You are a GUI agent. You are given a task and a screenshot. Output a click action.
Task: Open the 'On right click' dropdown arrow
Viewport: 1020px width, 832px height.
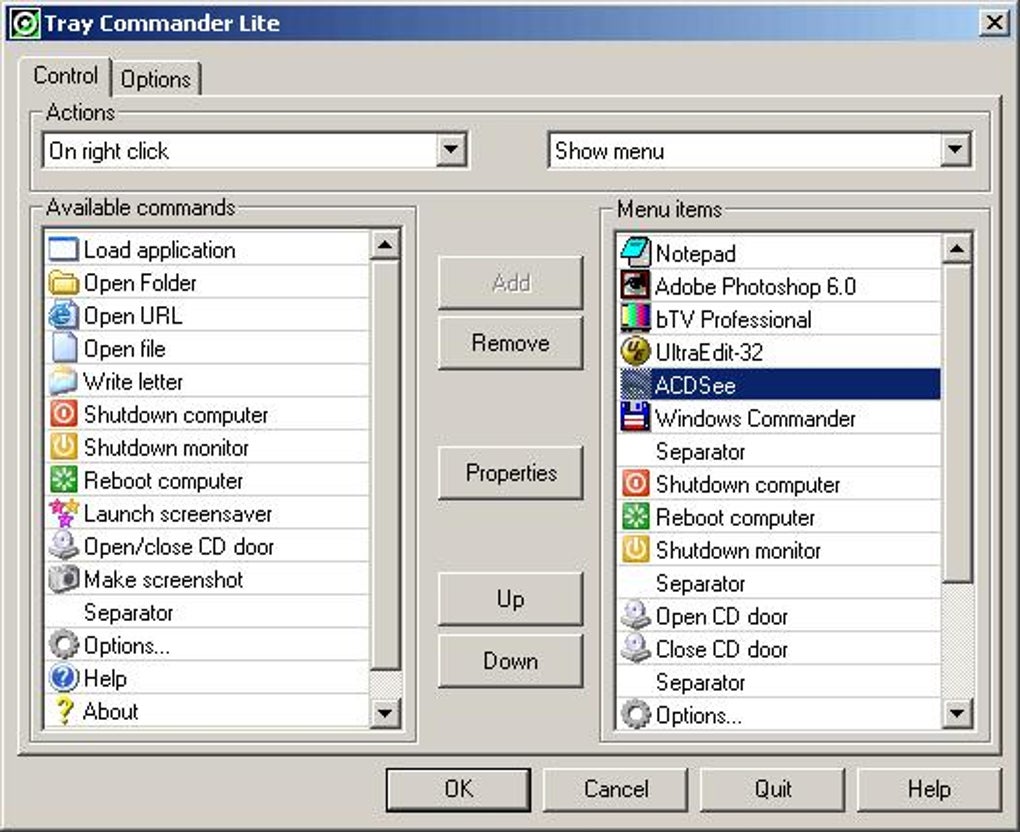(450, 151)
